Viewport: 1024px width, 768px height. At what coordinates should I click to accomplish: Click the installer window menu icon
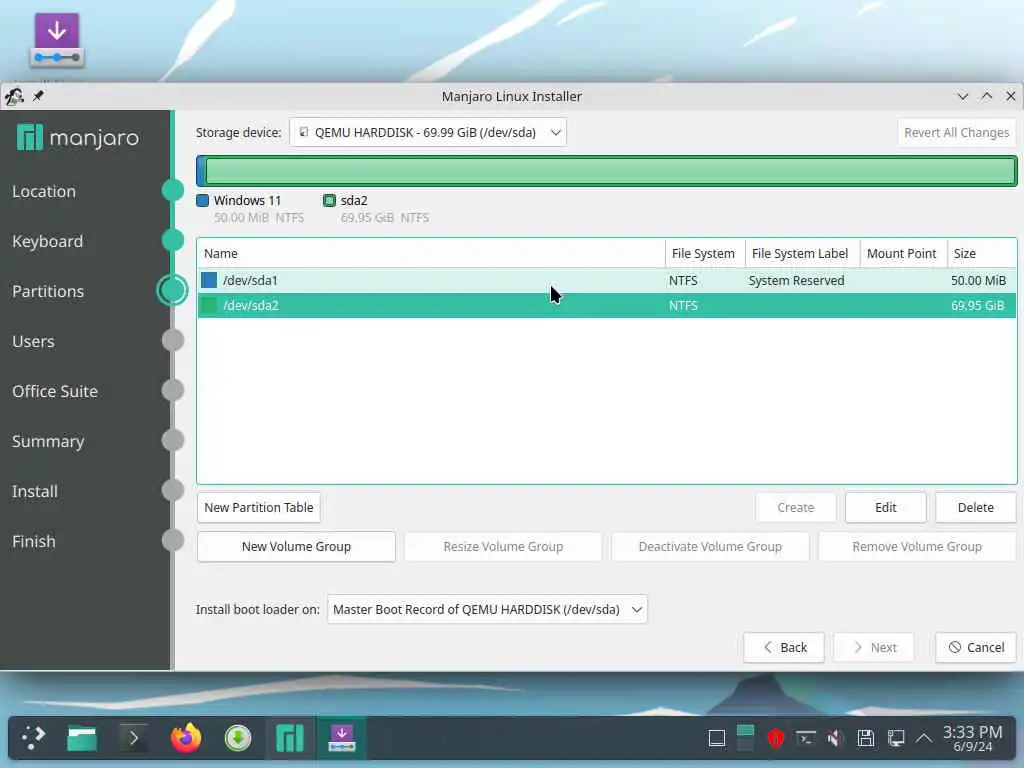click(x=14, y=97)
